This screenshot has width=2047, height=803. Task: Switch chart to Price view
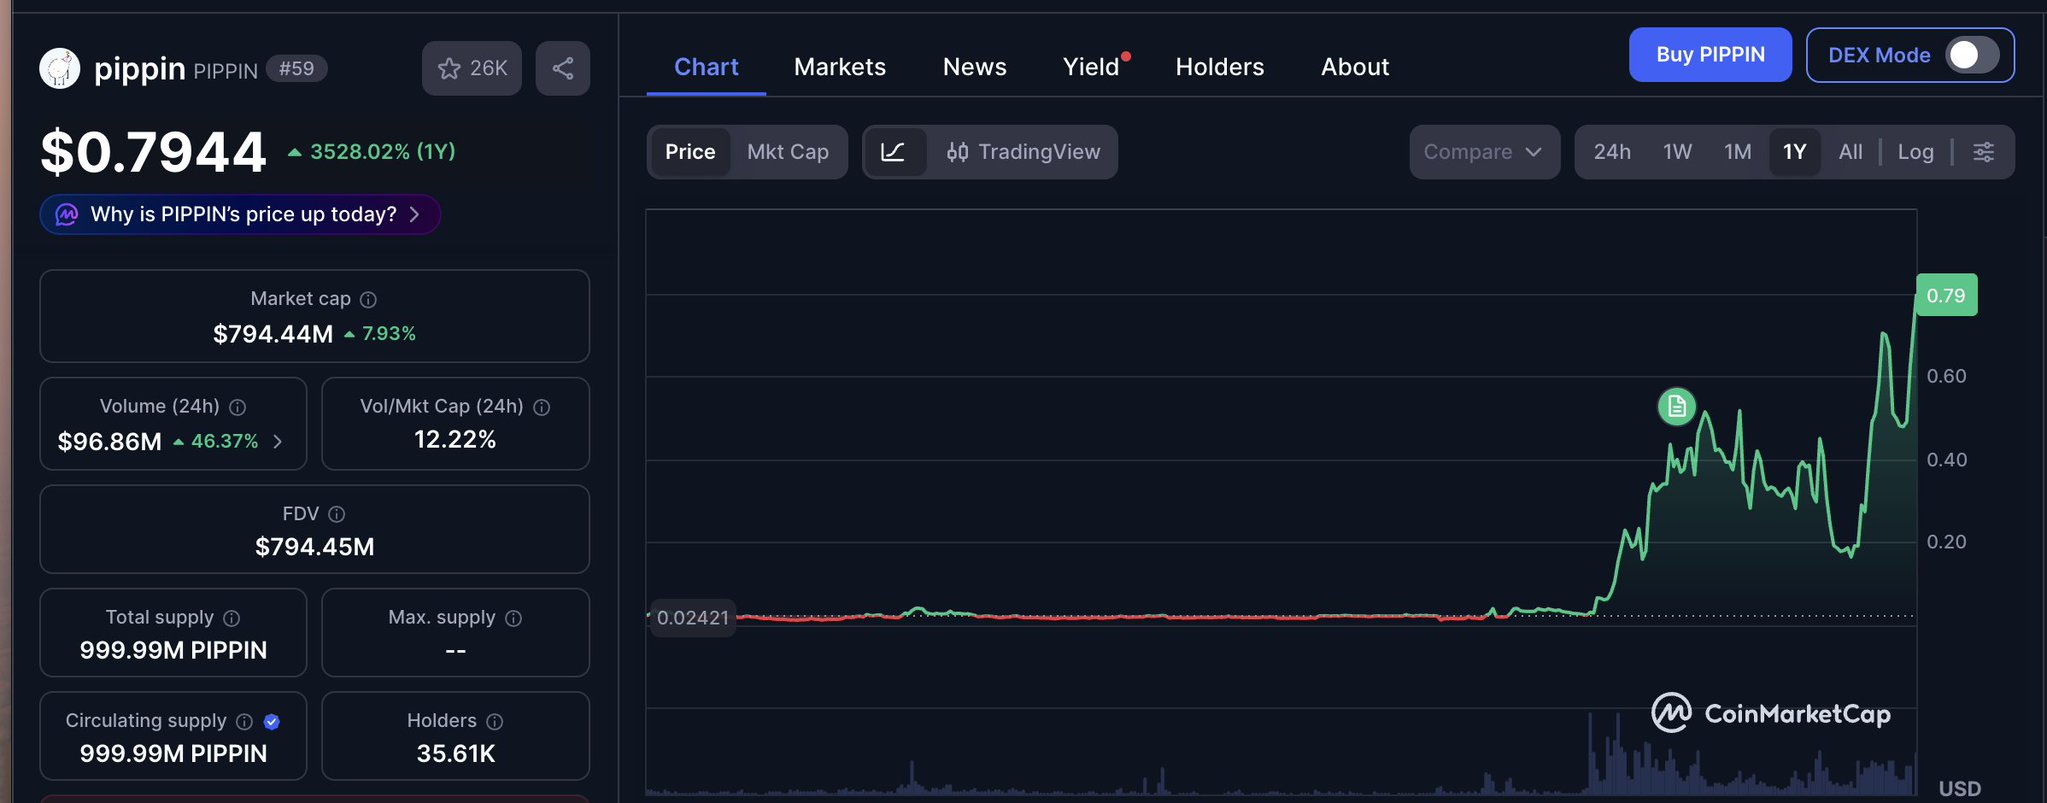pyautogui.click(x=690, y=152)
